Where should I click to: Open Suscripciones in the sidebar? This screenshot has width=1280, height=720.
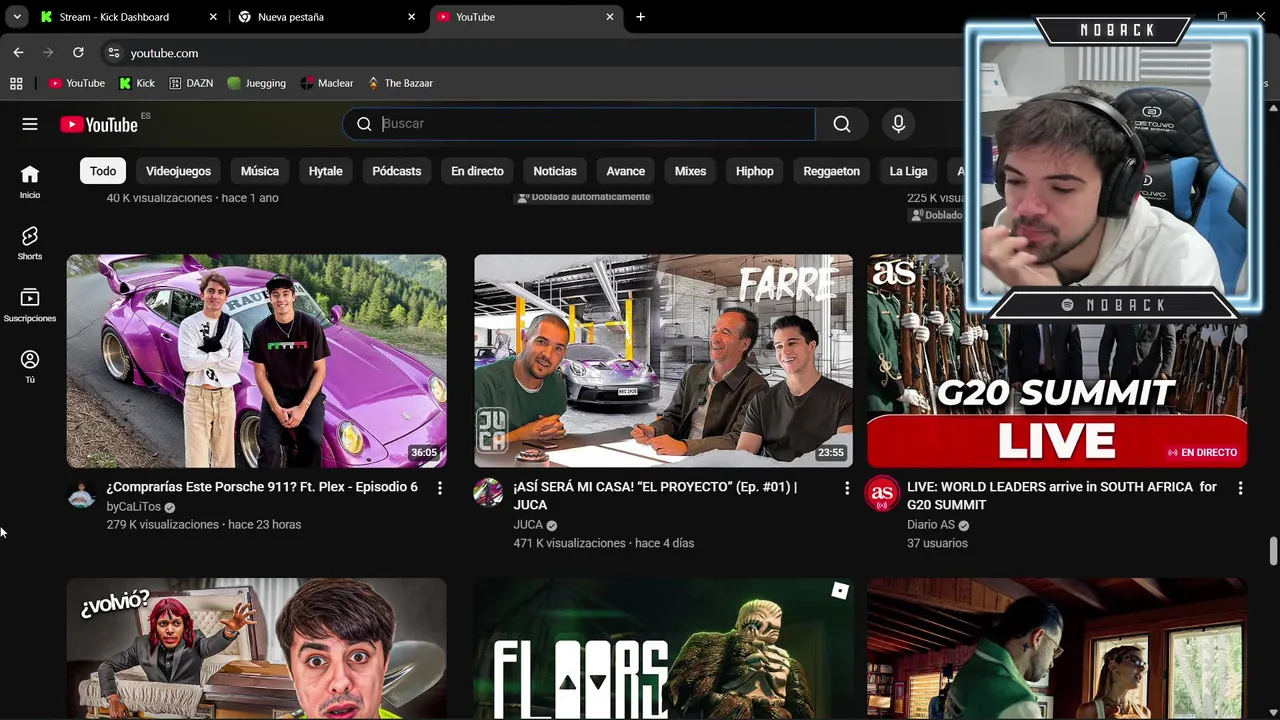coord(30,305)
